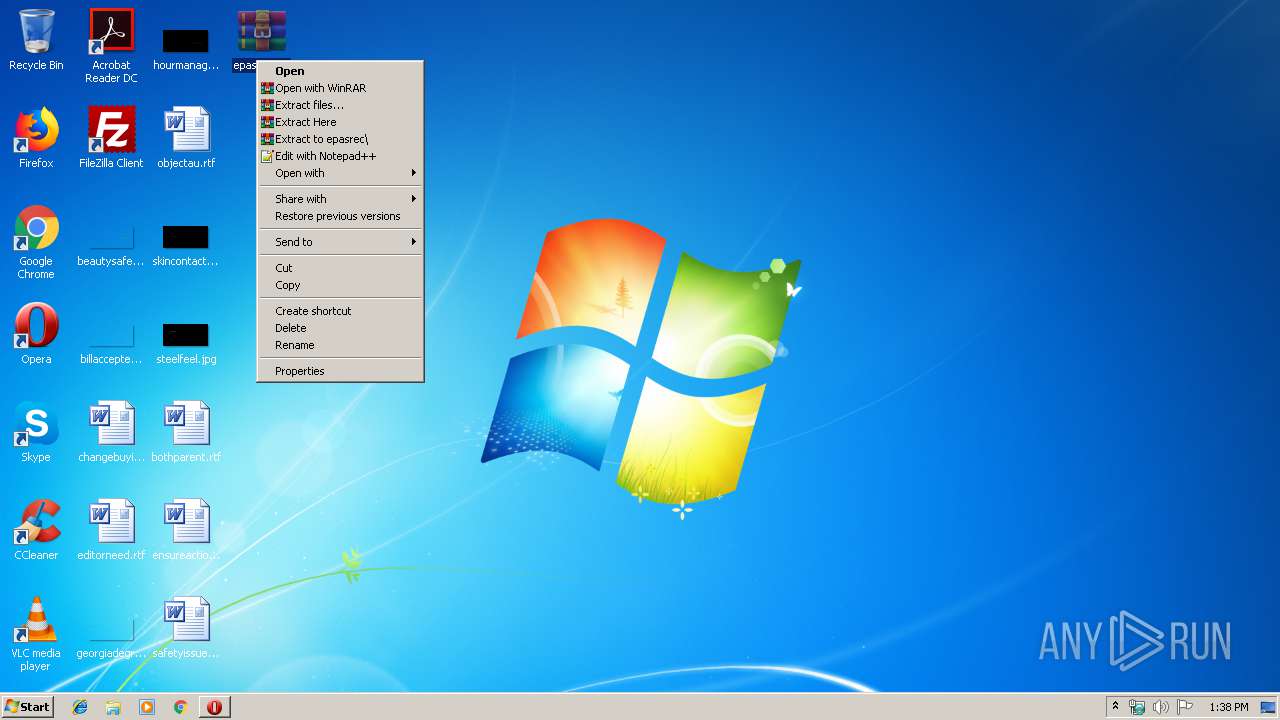The height and width of the screenshot is (720, 1280).
Task: Expand the Share with submenu
Action: [340, 199]
